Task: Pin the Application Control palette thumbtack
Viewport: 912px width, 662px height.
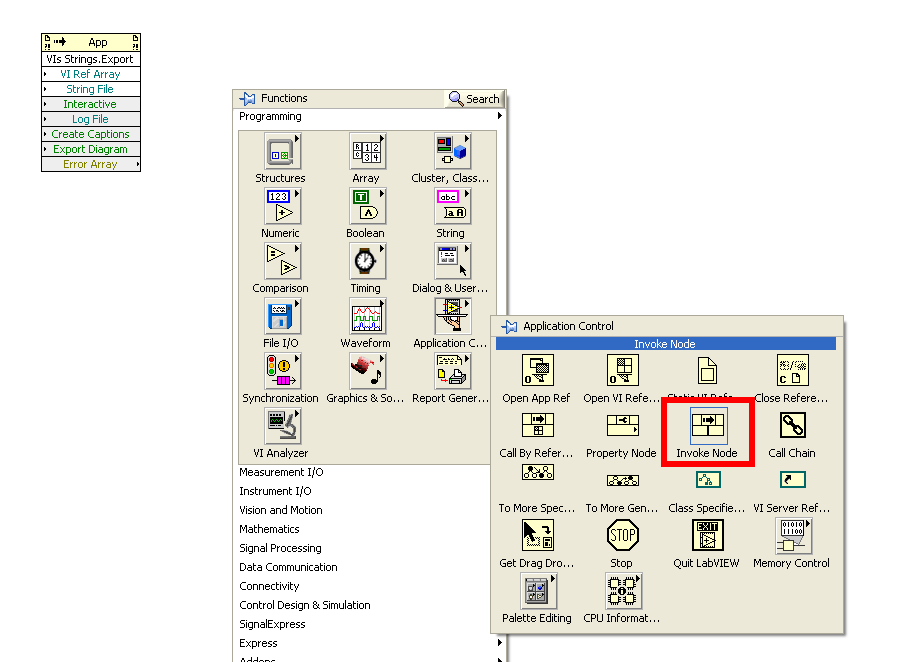Action: (509, 327)
